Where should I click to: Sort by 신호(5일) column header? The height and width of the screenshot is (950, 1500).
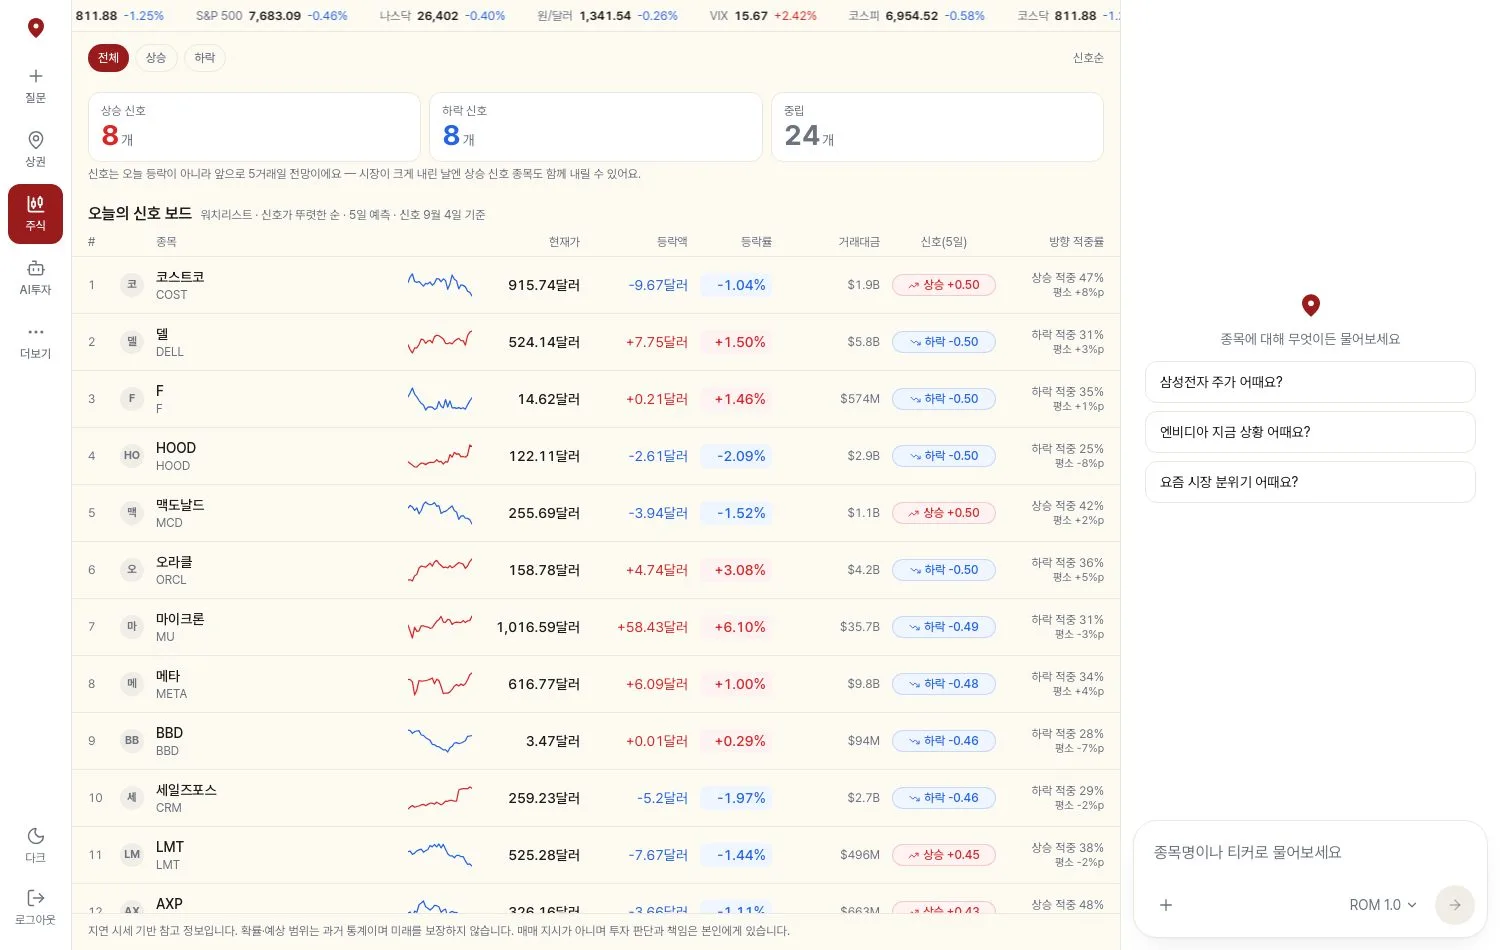point(944,242)
